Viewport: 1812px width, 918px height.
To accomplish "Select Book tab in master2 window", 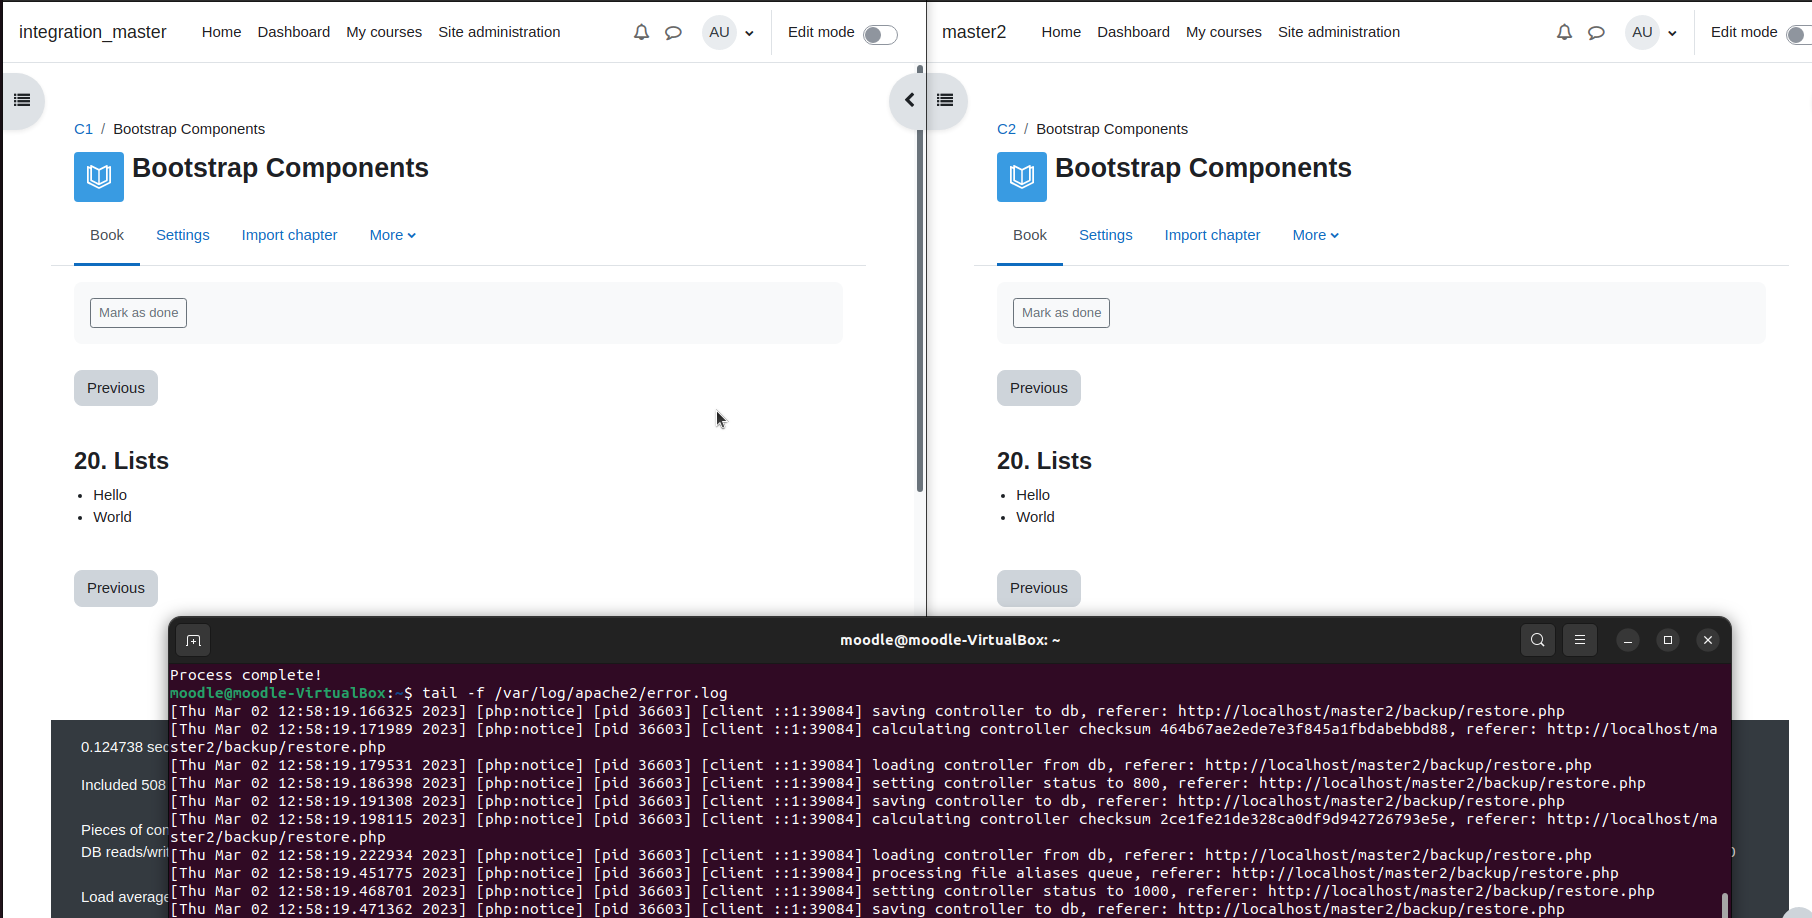I will [1030, 235].
